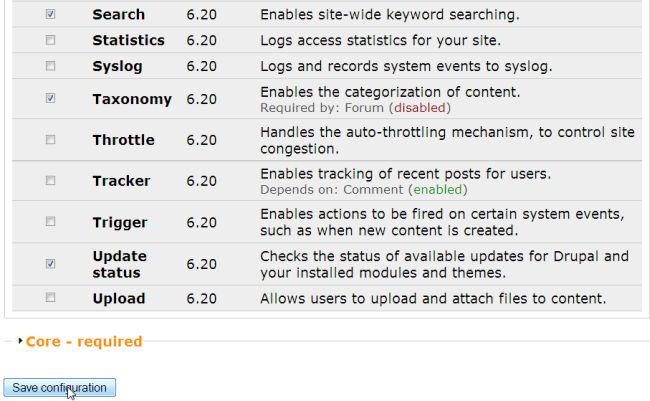Click the Search module version 6.20
Screen dimensions: 650x401
pos(201,15)
